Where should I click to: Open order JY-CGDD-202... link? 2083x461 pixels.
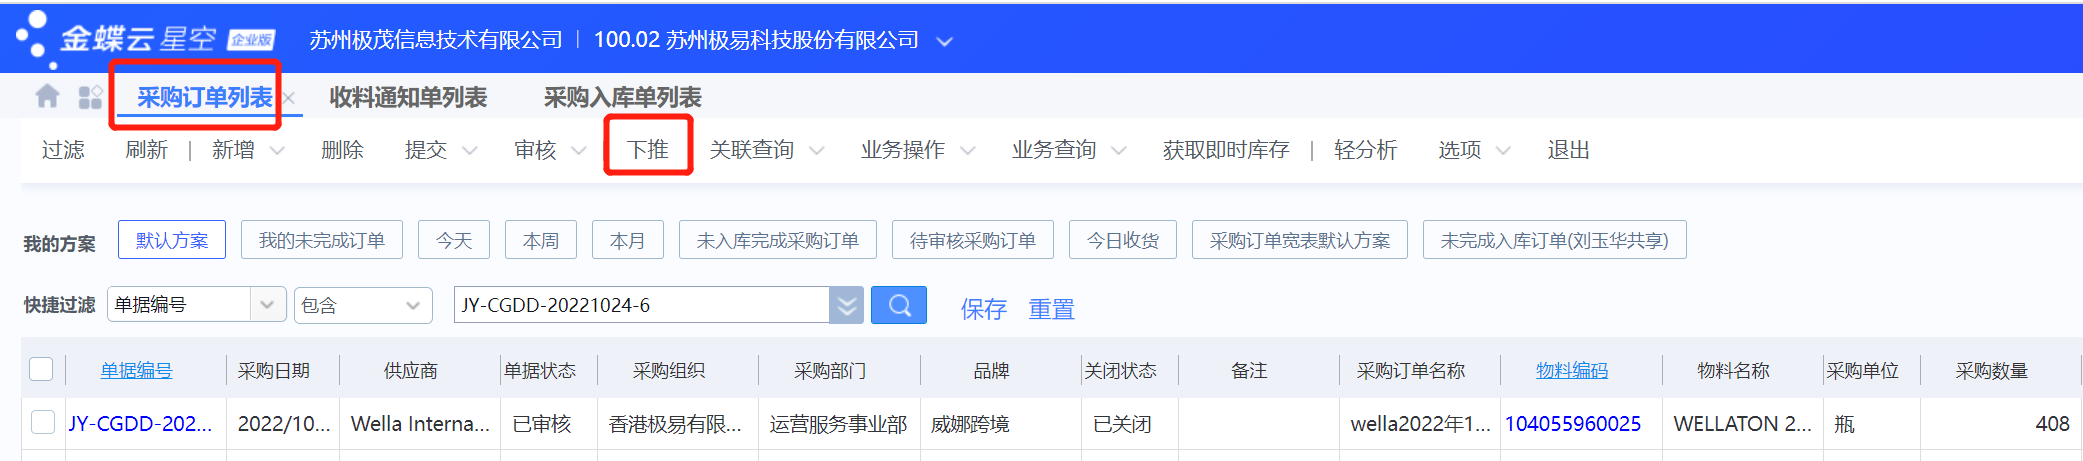(x=140, y=423)
